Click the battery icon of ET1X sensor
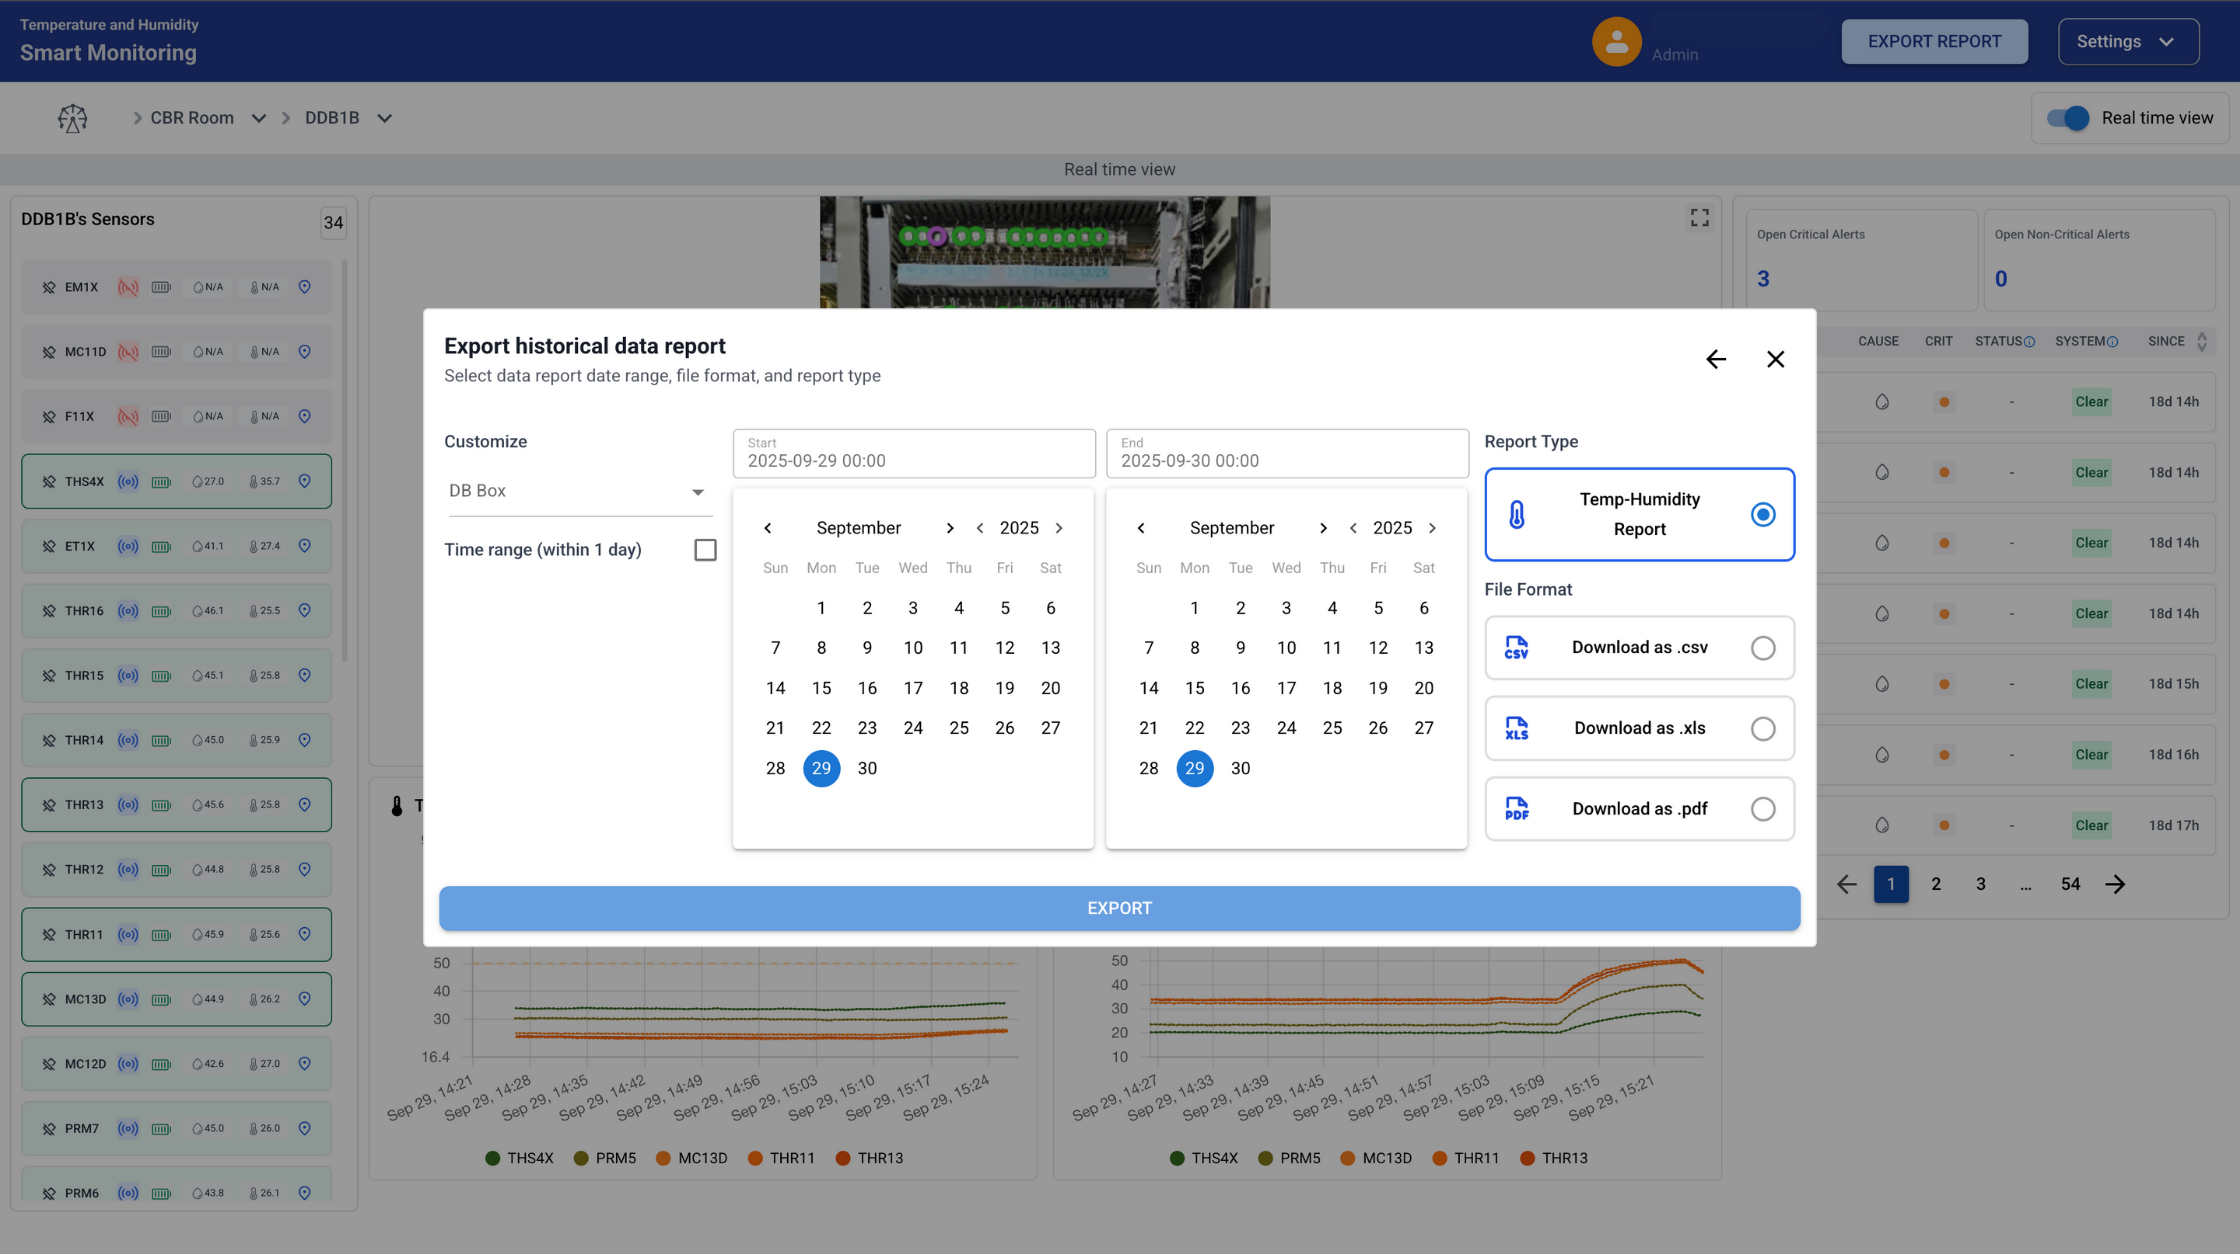 [161, 546]
